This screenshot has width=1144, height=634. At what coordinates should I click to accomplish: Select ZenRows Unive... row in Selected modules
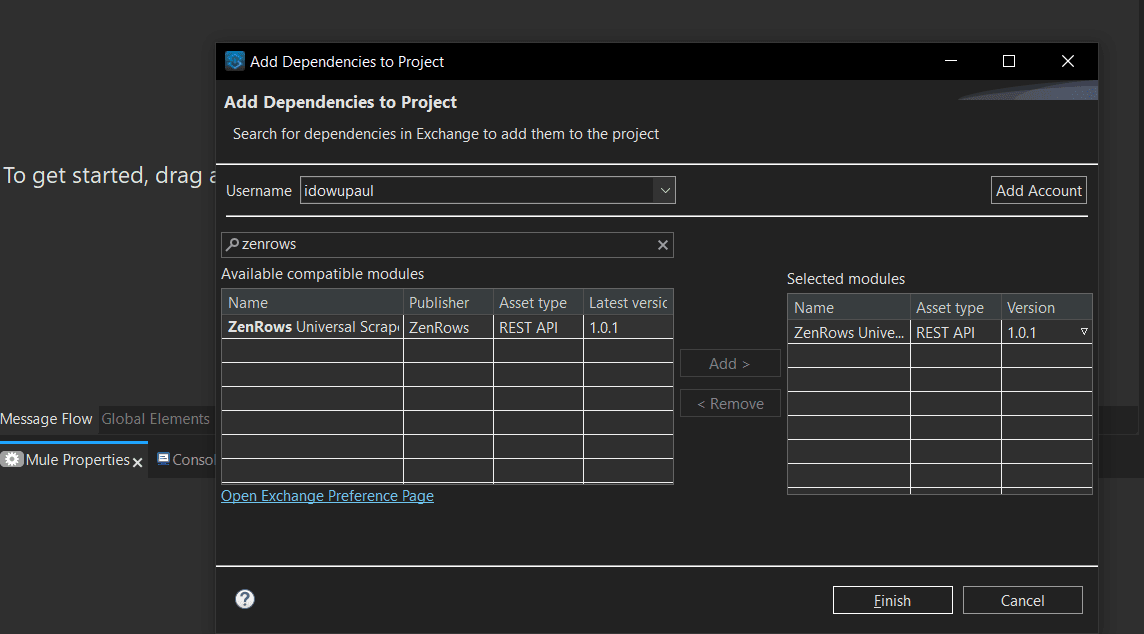[940, 333]
